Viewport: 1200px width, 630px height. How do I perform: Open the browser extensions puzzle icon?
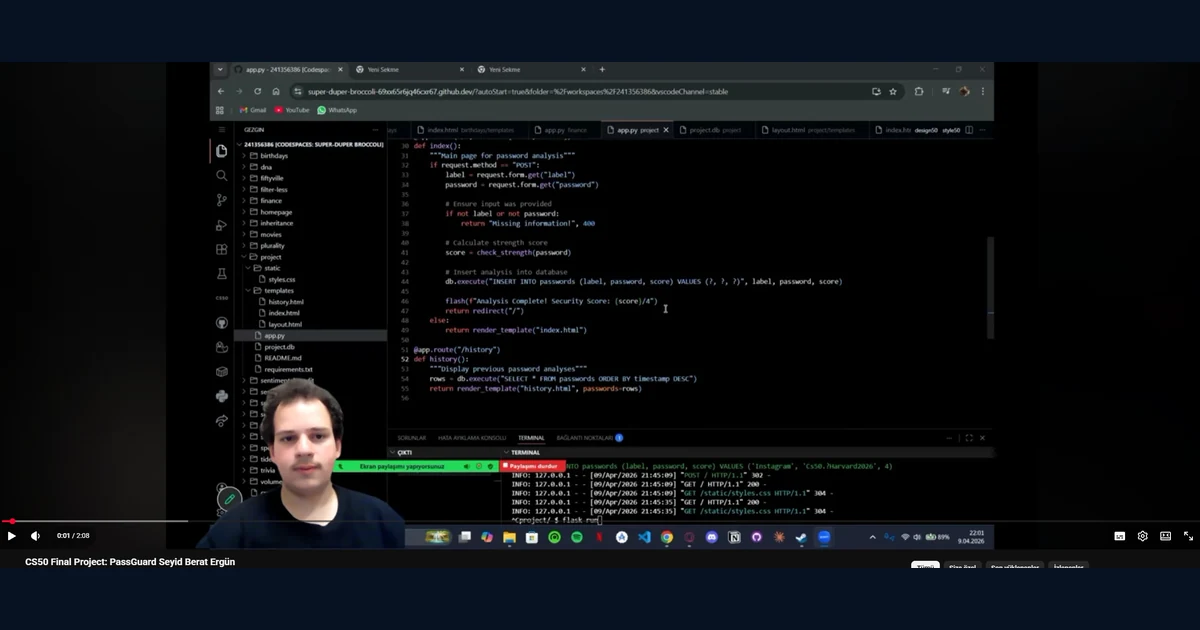click(919, 91)
